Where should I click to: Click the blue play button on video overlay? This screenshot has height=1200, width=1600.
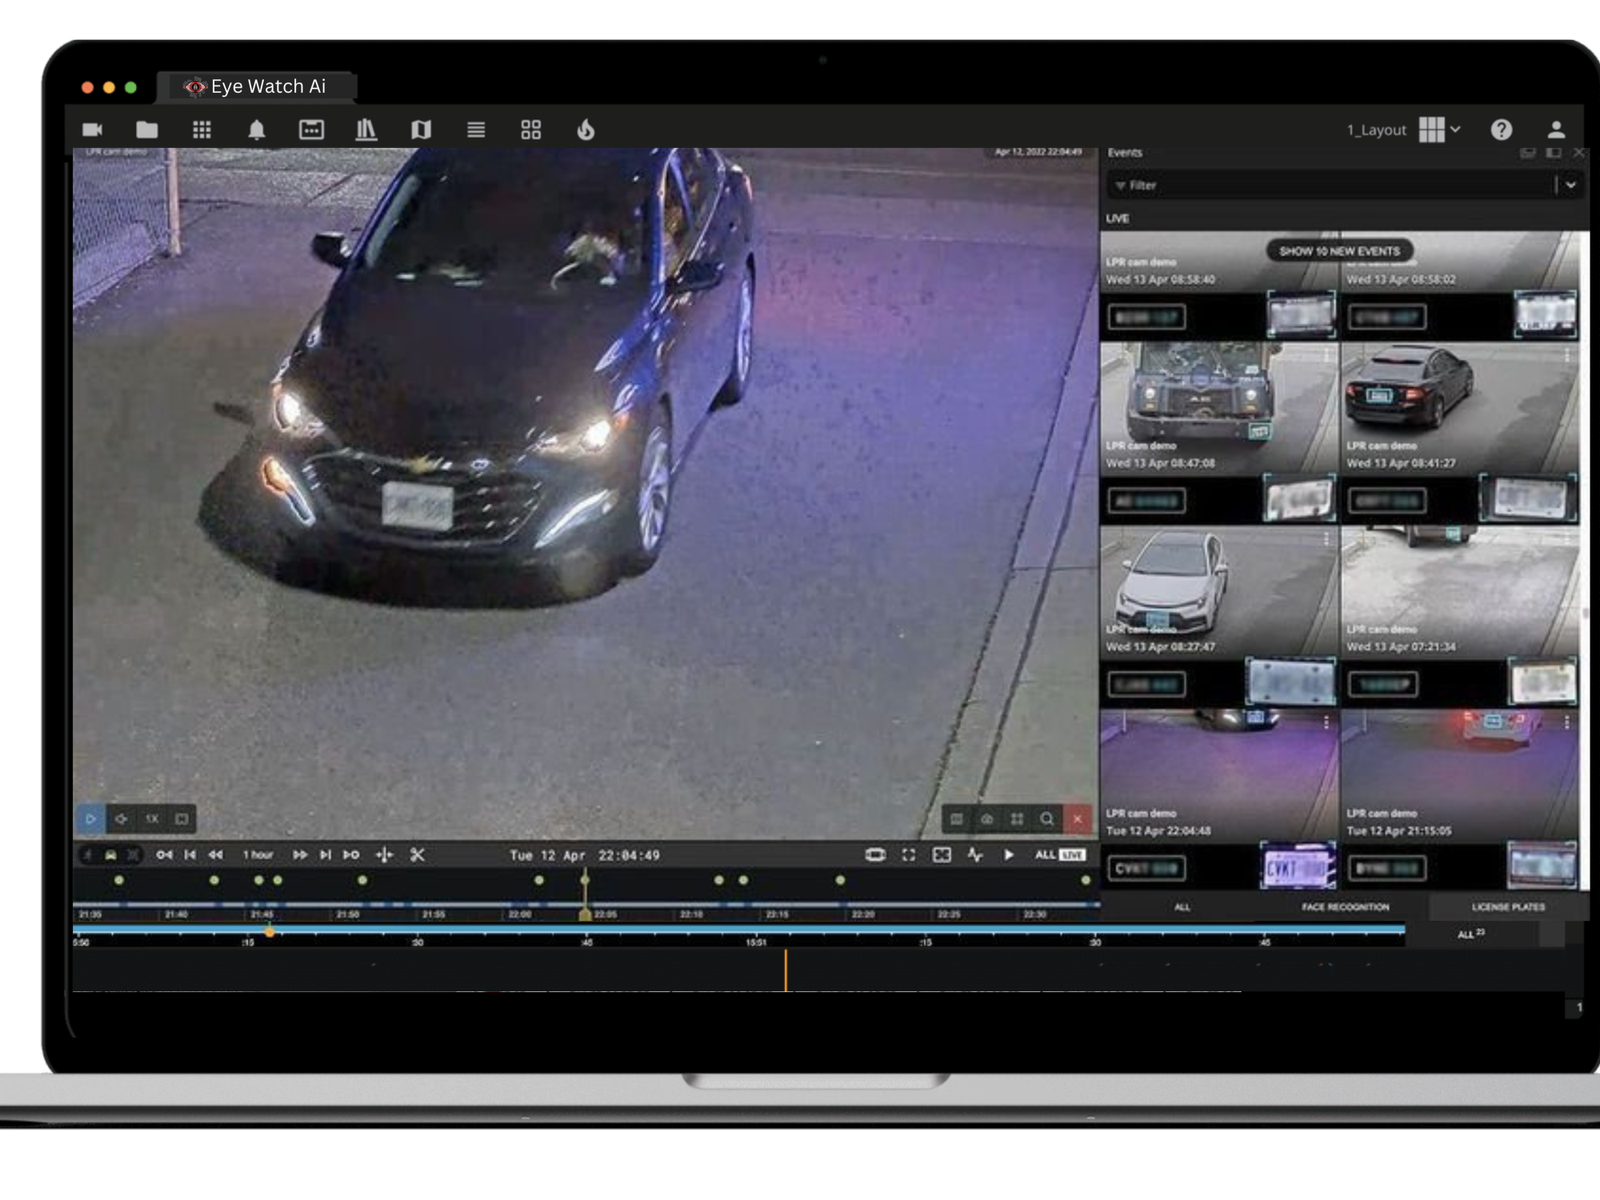click(x=91, y=819)
